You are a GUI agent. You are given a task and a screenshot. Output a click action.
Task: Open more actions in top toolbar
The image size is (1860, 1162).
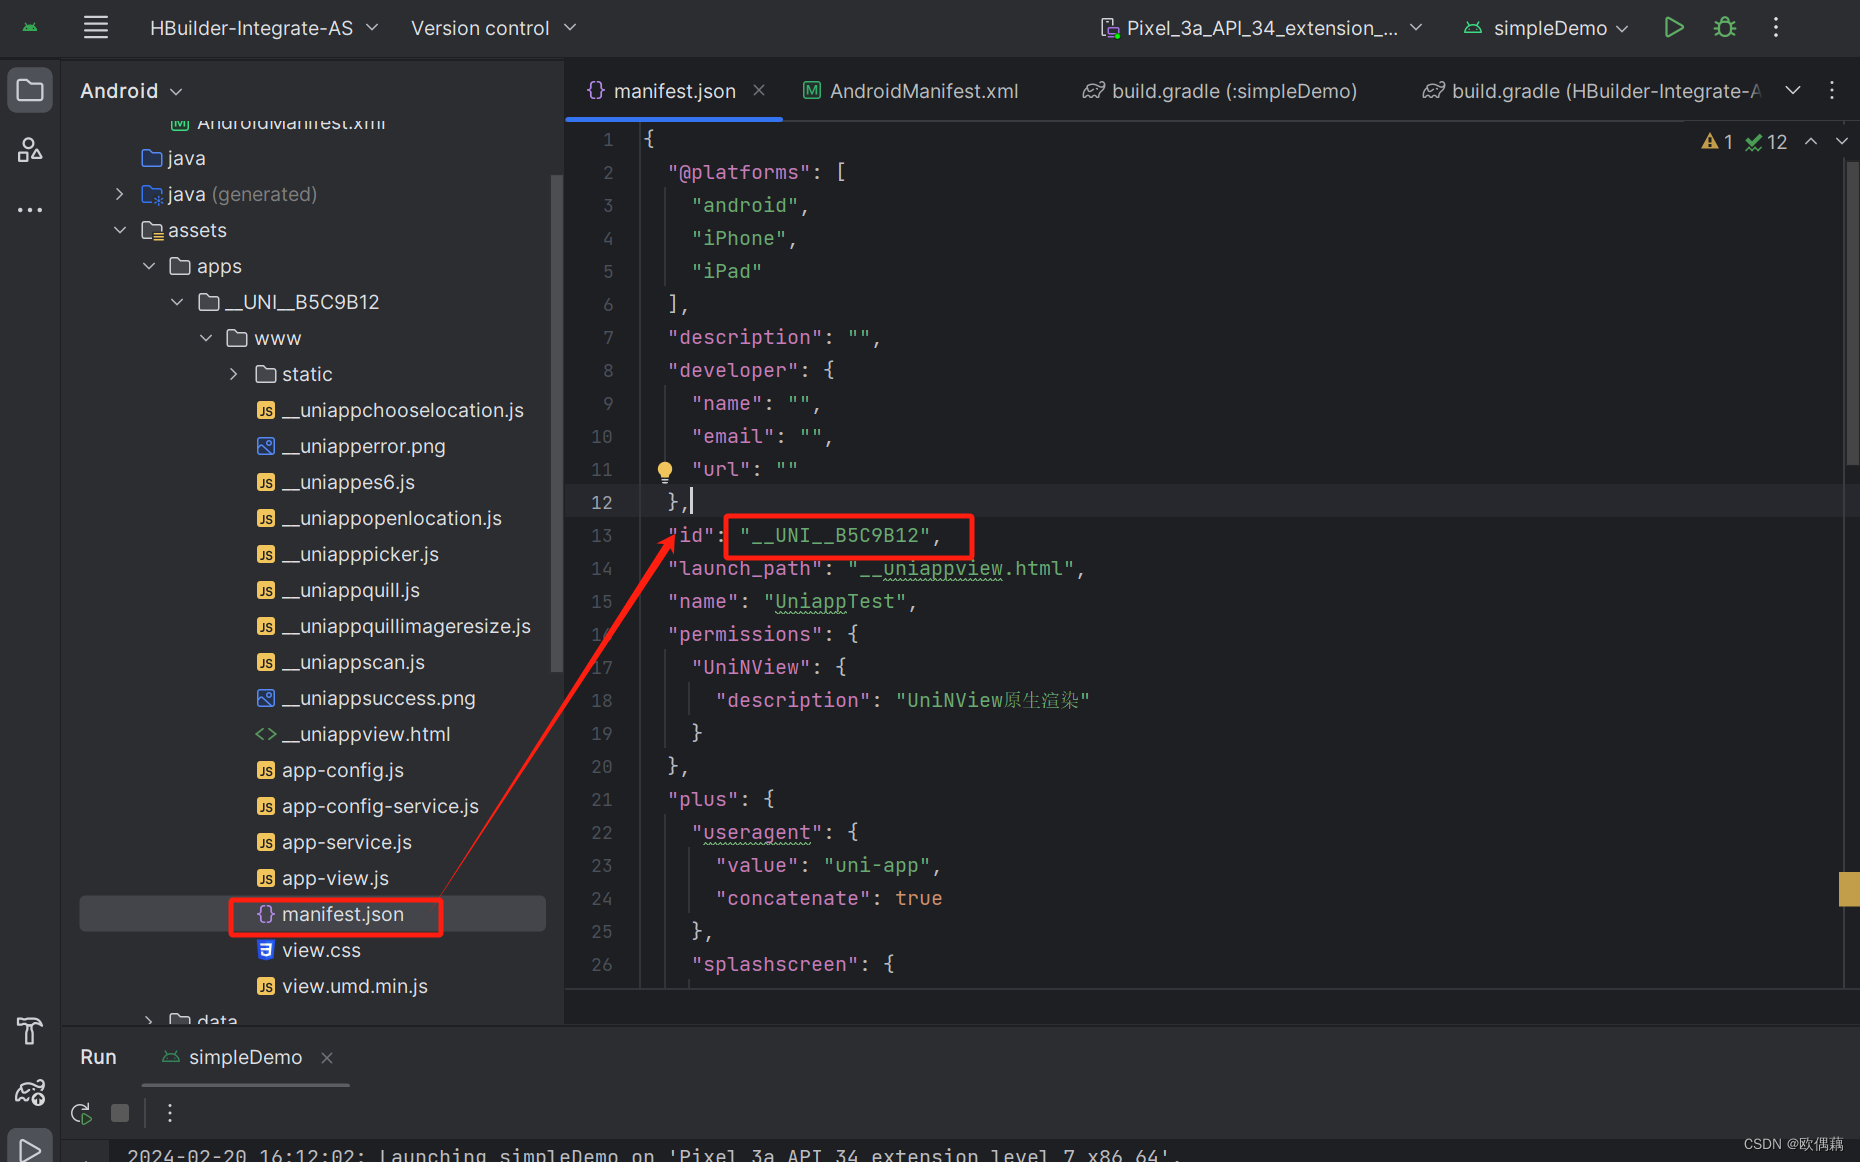tap(1776, 28)
